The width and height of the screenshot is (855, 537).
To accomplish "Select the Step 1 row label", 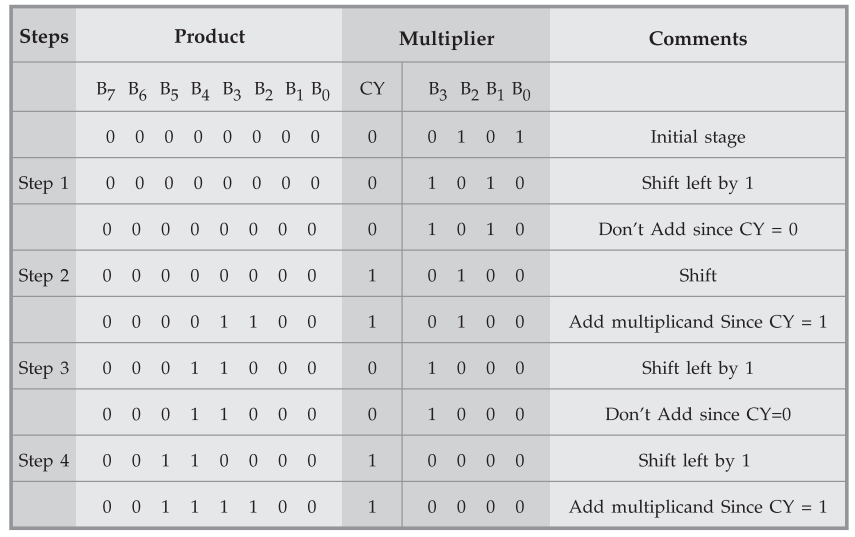I will point(44,184).
